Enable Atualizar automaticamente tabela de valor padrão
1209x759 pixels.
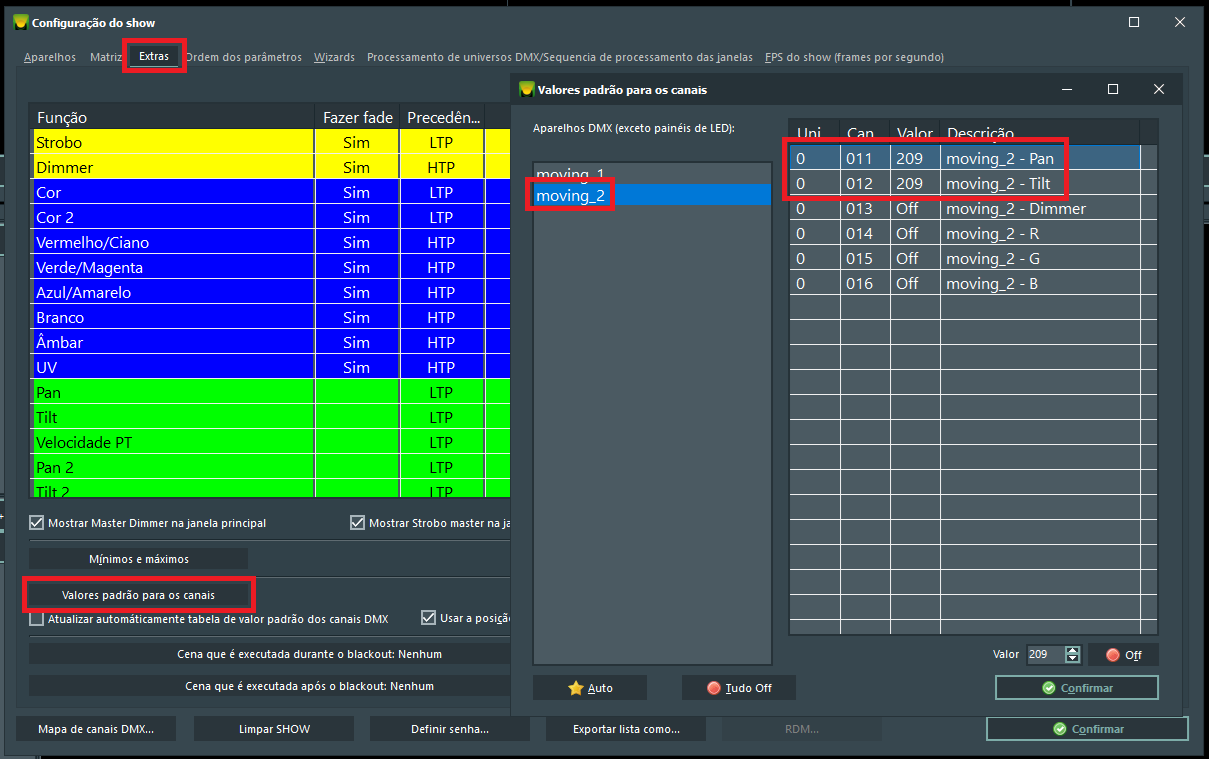[37, 619]
